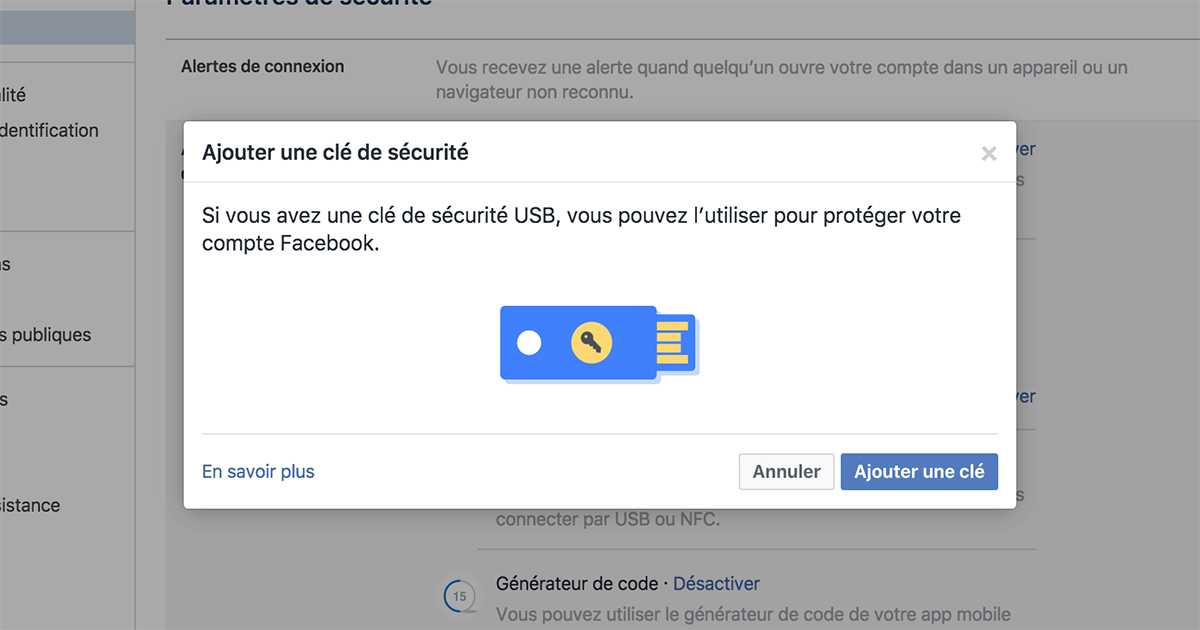Click the code generator timer icon
The image size is (1200, 630).
(x=459, y=596)
